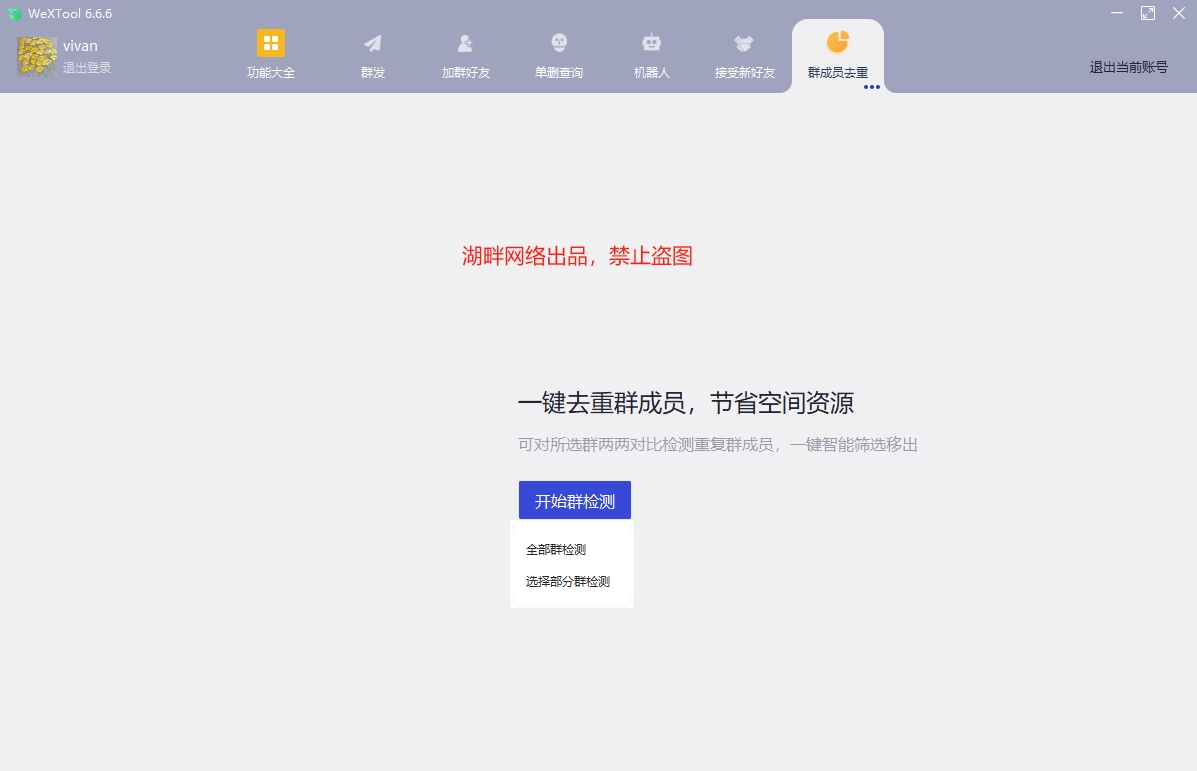The height and width of the screenshot is (771, 1197).
Task: Choose 全部群检测 from the menu
Action: [556, 548]
